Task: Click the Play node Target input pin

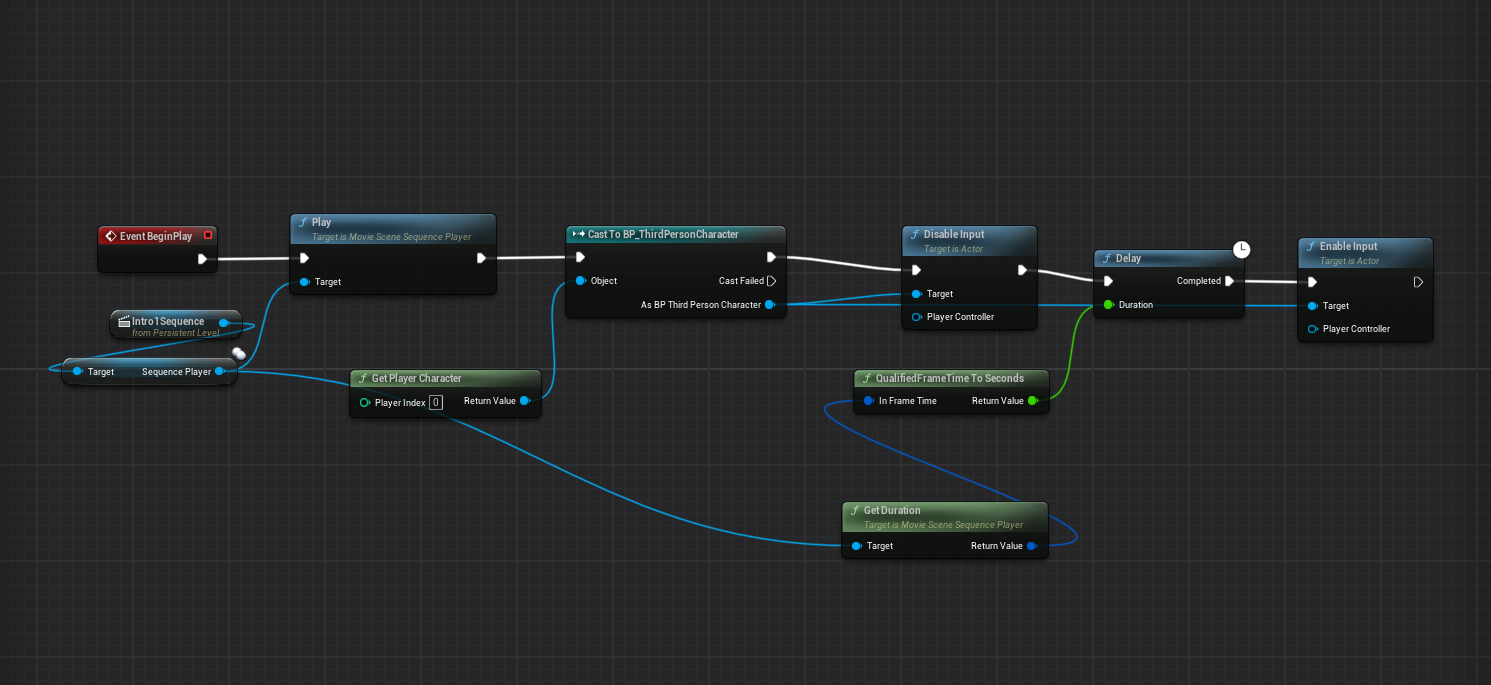Action: (x=305, y=282)
